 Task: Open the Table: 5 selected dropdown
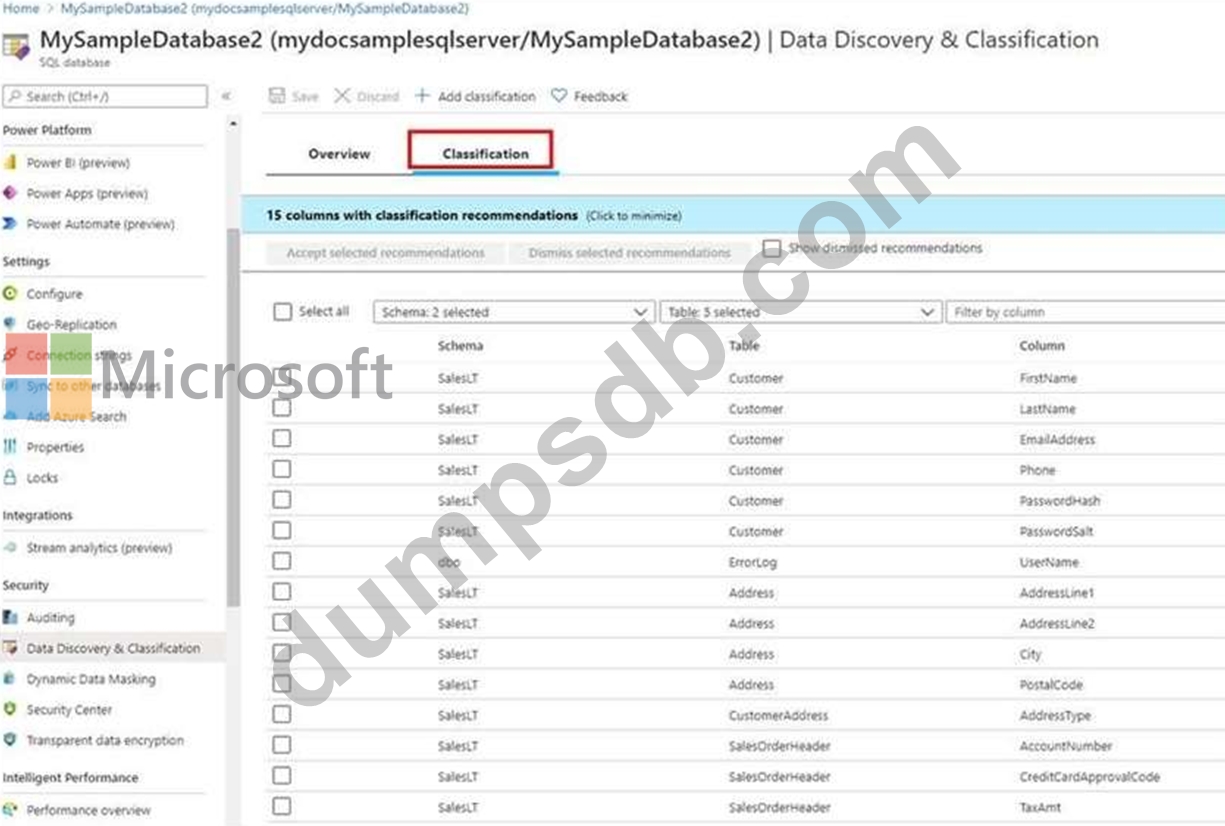pyautogui.click(x=800, y=313)
